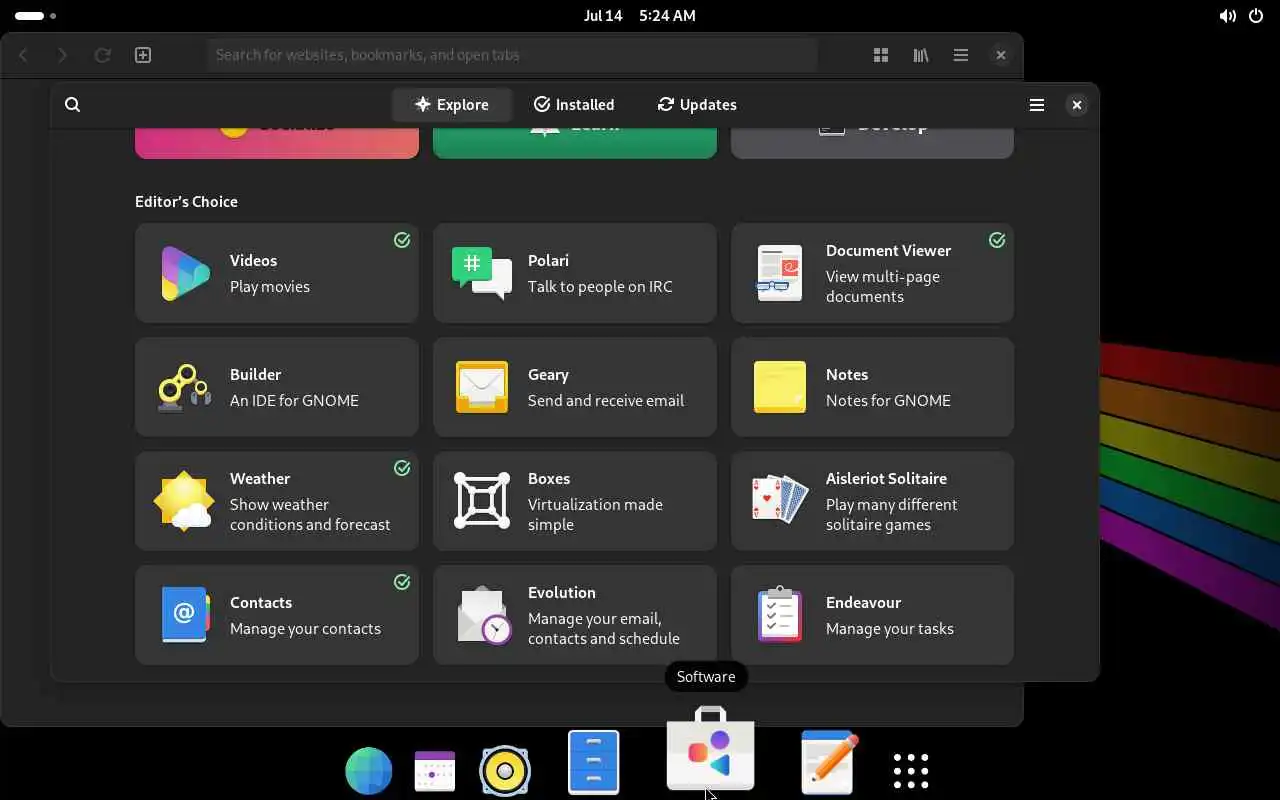Select 'Talk to people on IRC' text
The width and height of the screenshot is (1280, 800).
600,287
